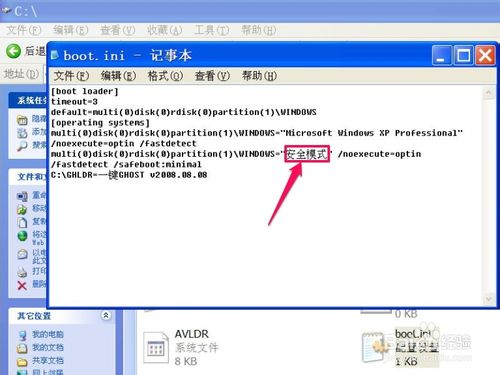
Task: Open Notepad's 查看(V) menu
Action: [x=212, y=76]
